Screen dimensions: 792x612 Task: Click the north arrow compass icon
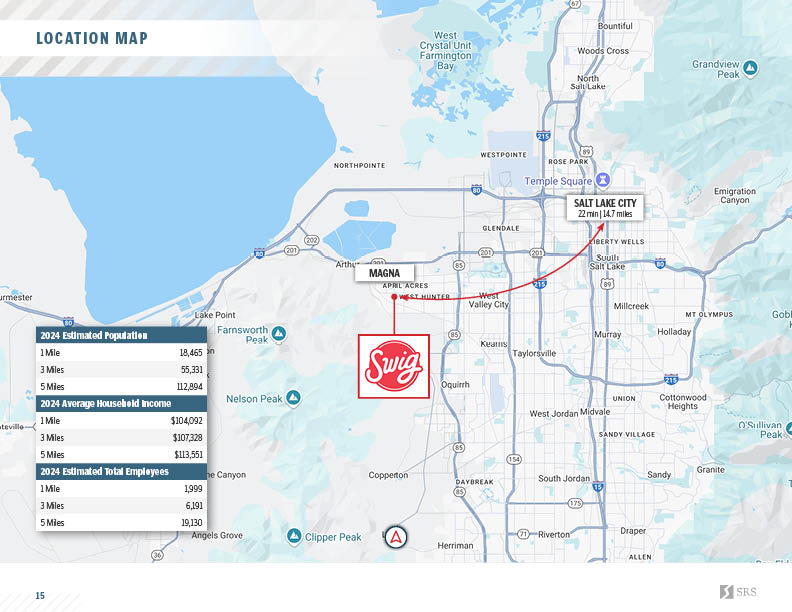tap(395, 537)
